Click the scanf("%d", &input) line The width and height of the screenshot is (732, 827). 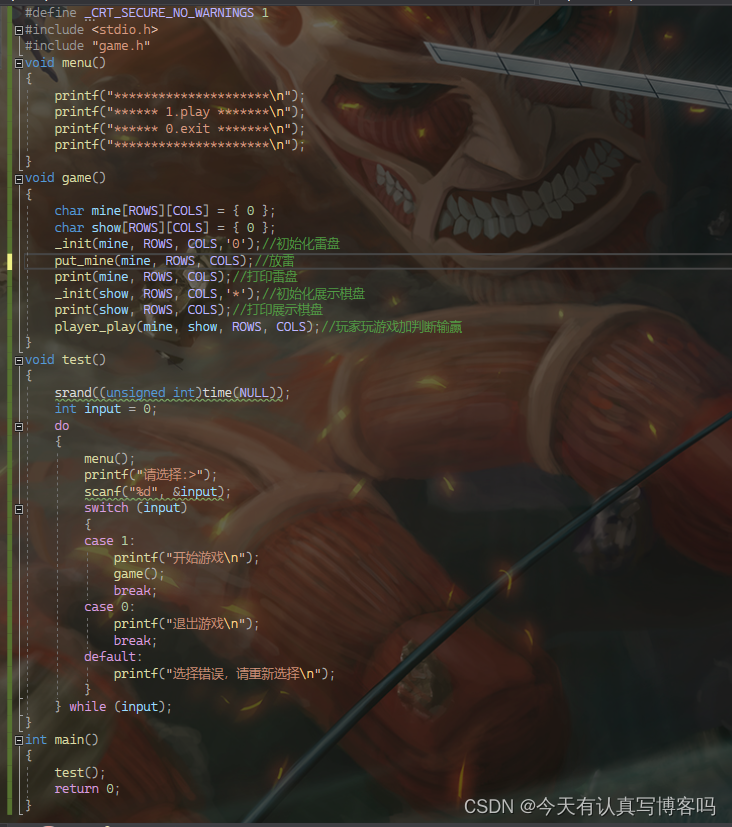tap(157, 492)
